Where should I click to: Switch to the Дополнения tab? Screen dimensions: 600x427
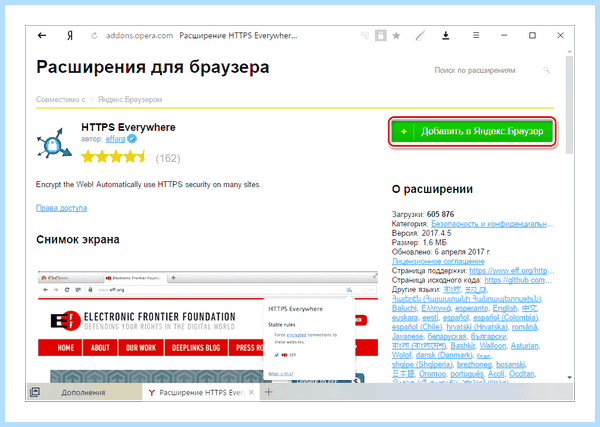coord(83,392)
